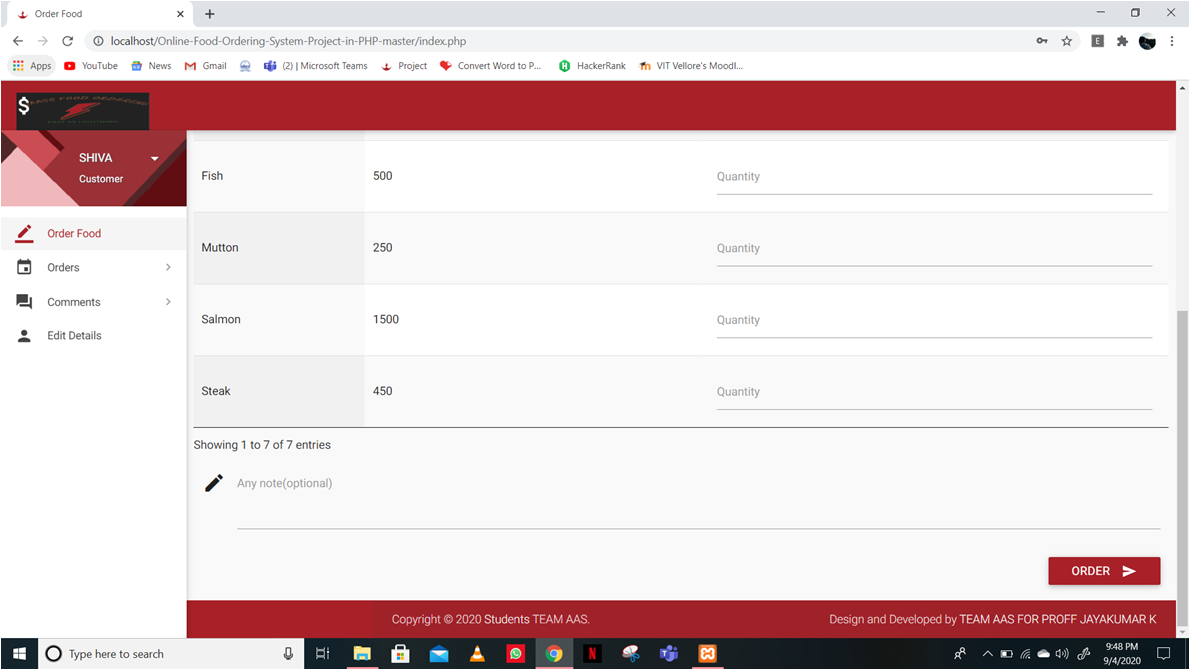Open a new browser tab
The height and width of the screenshot is (670, 1190).
[x=209, y=14]
